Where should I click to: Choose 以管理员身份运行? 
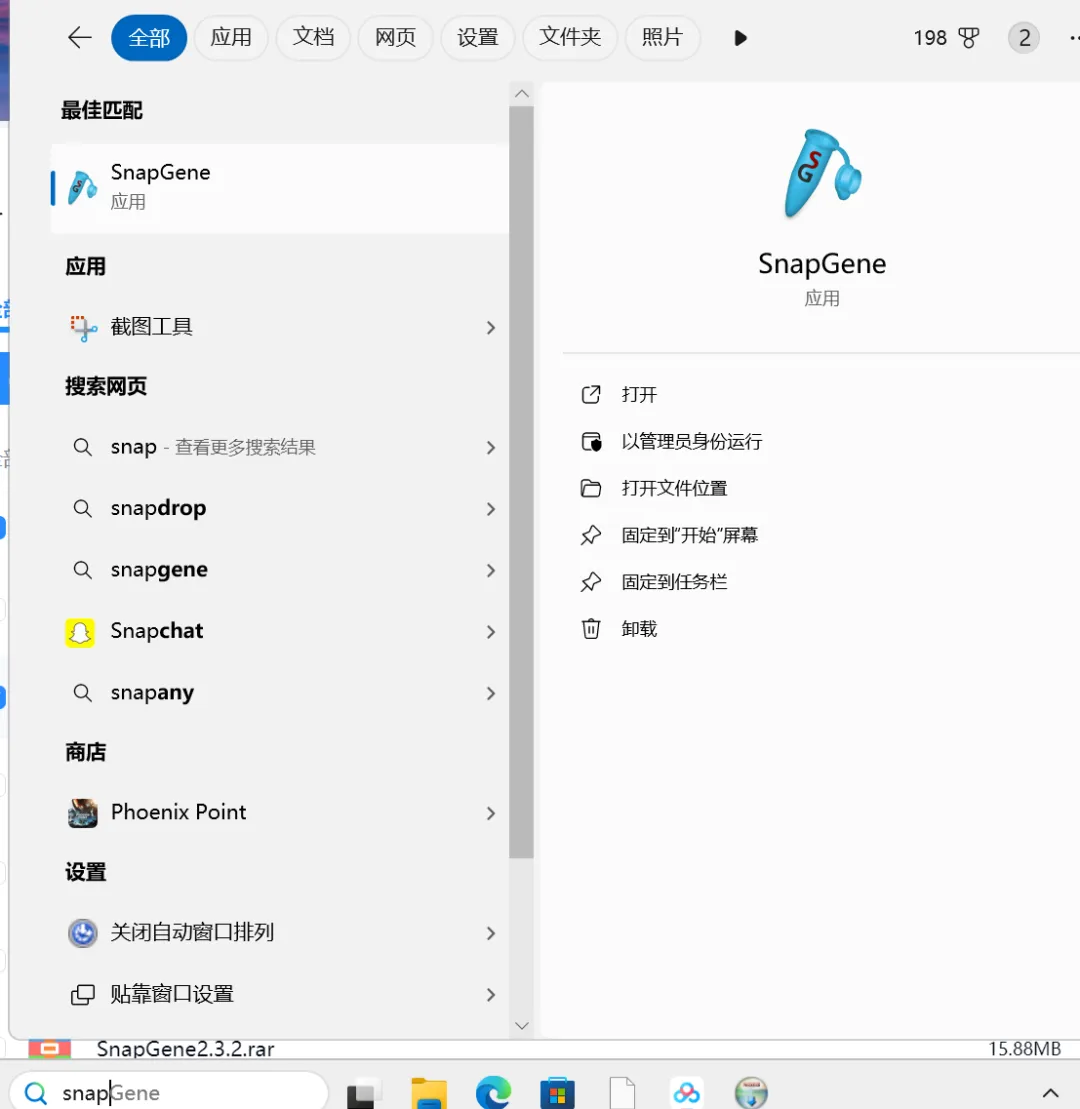[692, 442]
